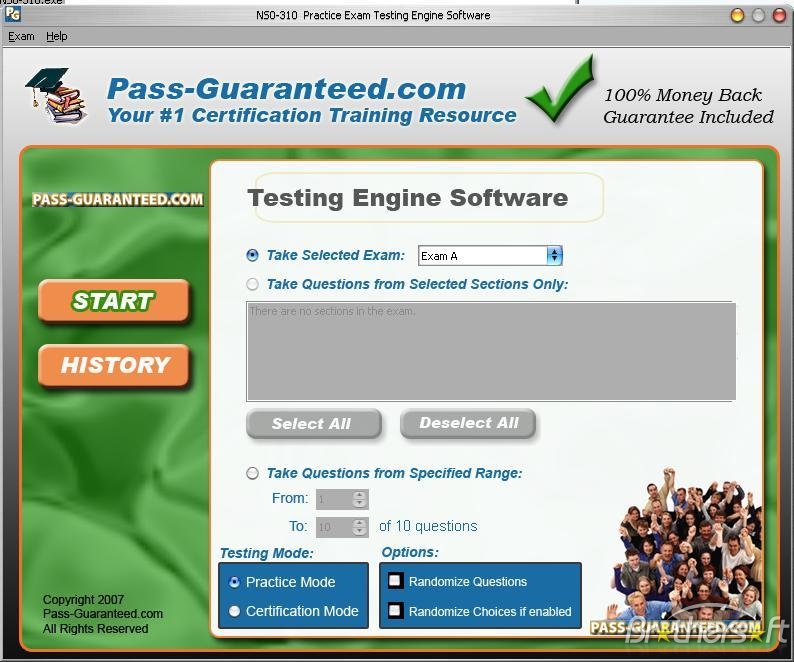The width and height of the screenshot is (794, 662).
Task: Open the Exam A dropdown
Action: [x=490, y=256]
